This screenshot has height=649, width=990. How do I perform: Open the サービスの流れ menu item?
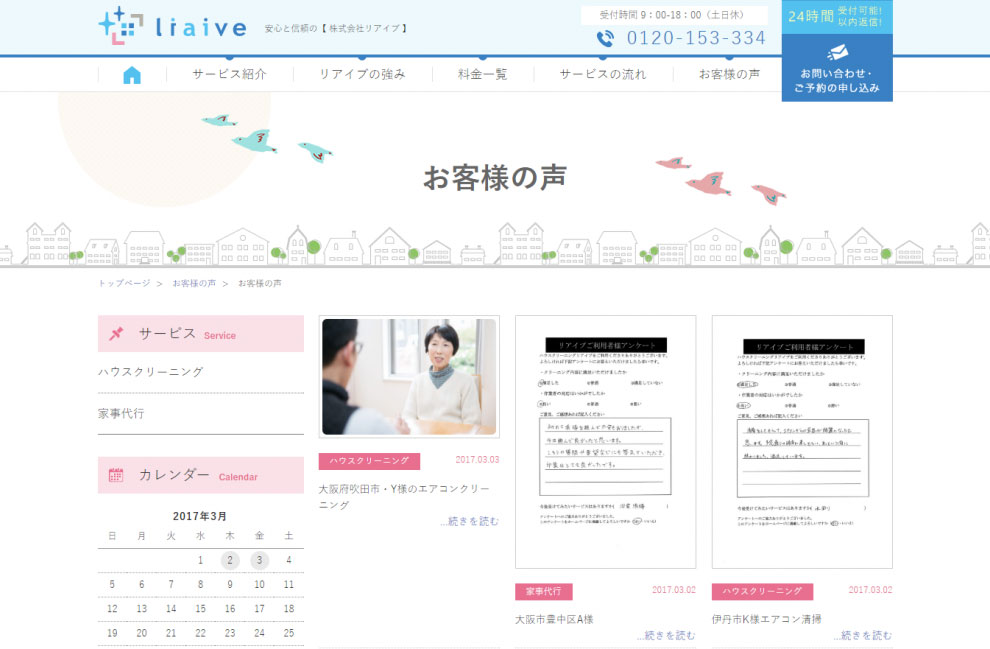pos(603,74)
